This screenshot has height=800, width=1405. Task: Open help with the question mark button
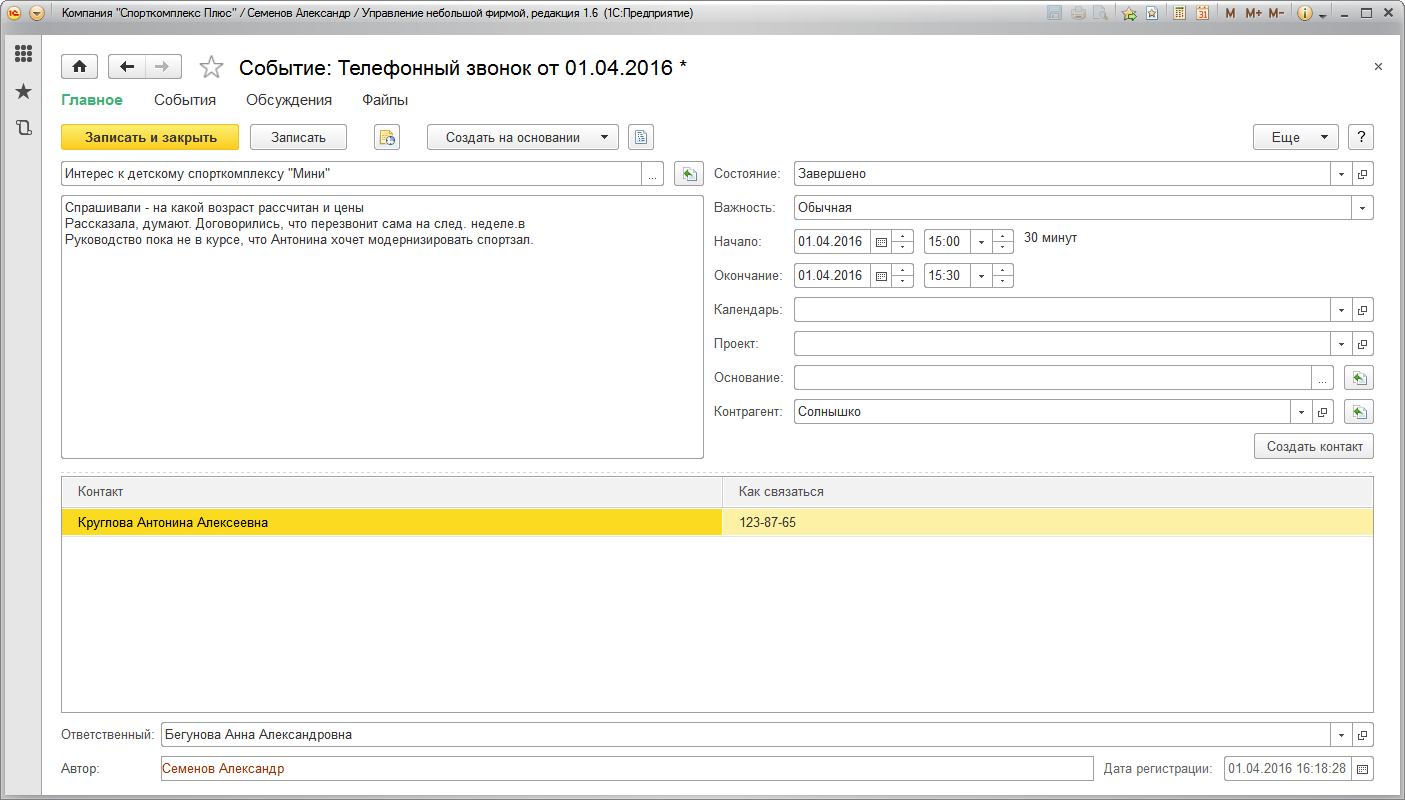pyautogui.click(x=1360, y=137)
